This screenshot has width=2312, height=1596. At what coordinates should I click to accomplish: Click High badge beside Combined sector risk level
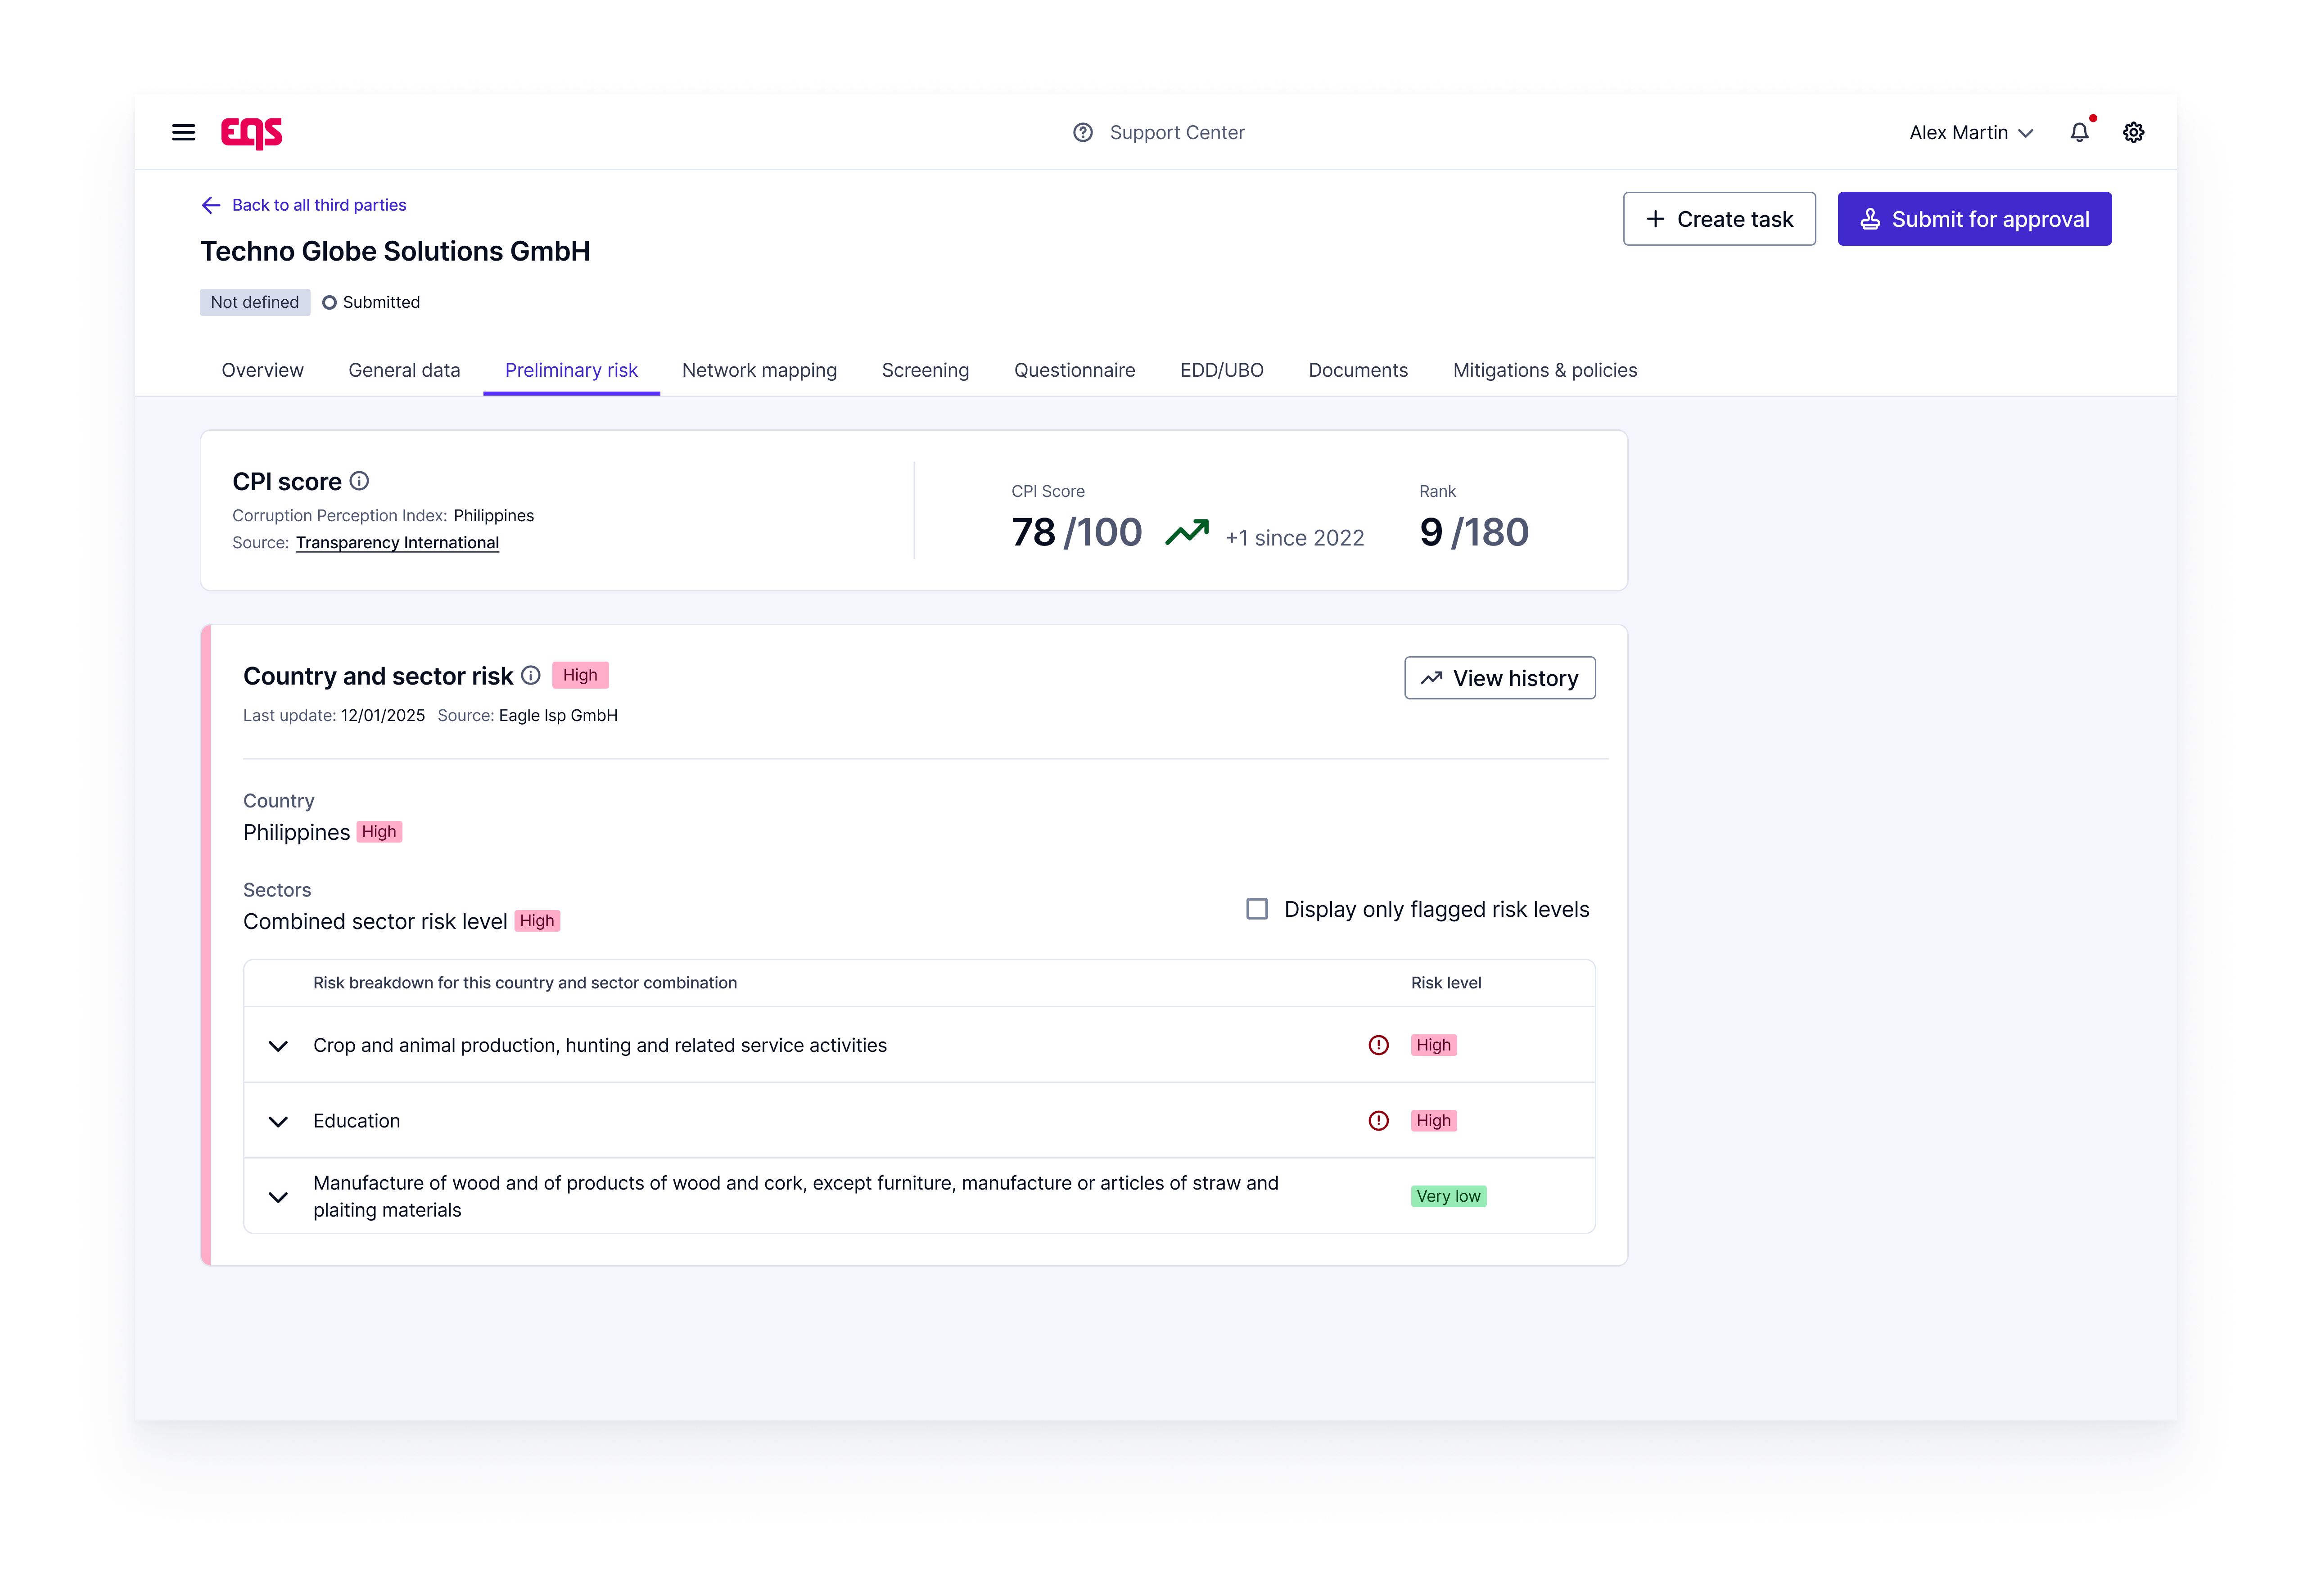pos(537,921)
